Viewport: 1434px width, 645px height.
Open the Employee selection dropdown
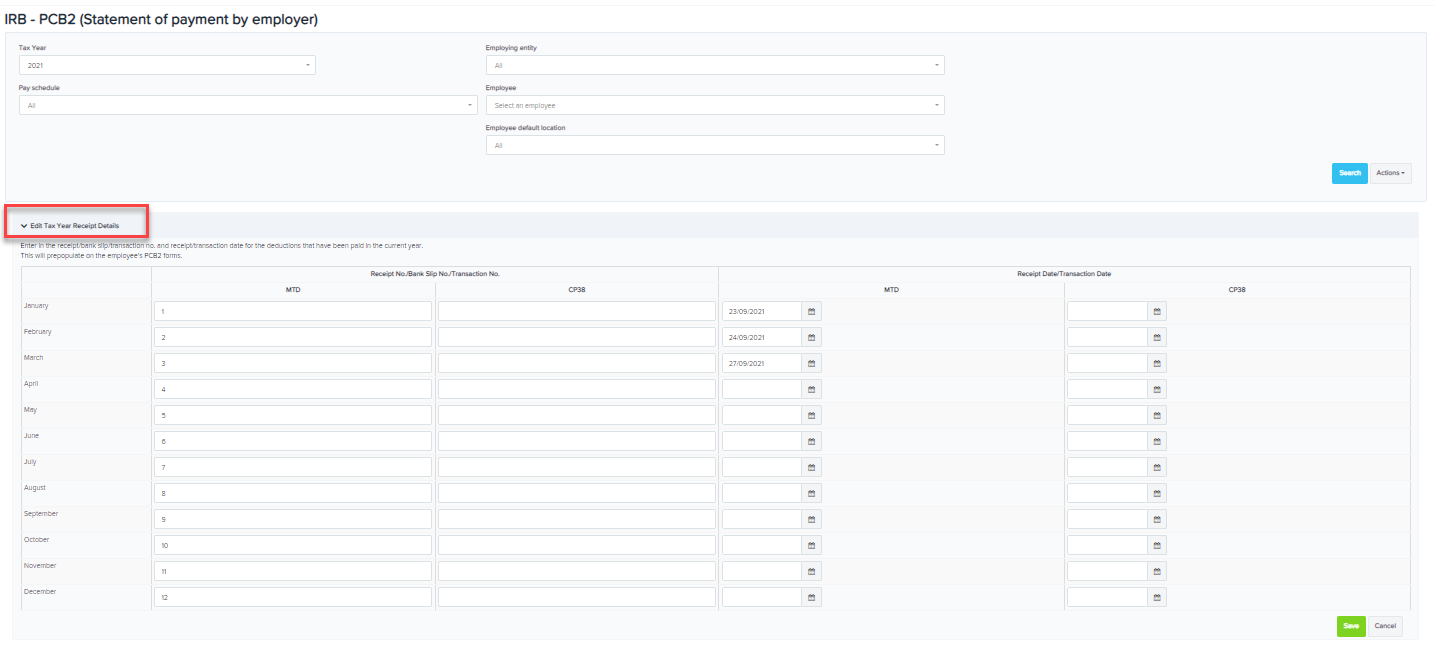[714, 104]
